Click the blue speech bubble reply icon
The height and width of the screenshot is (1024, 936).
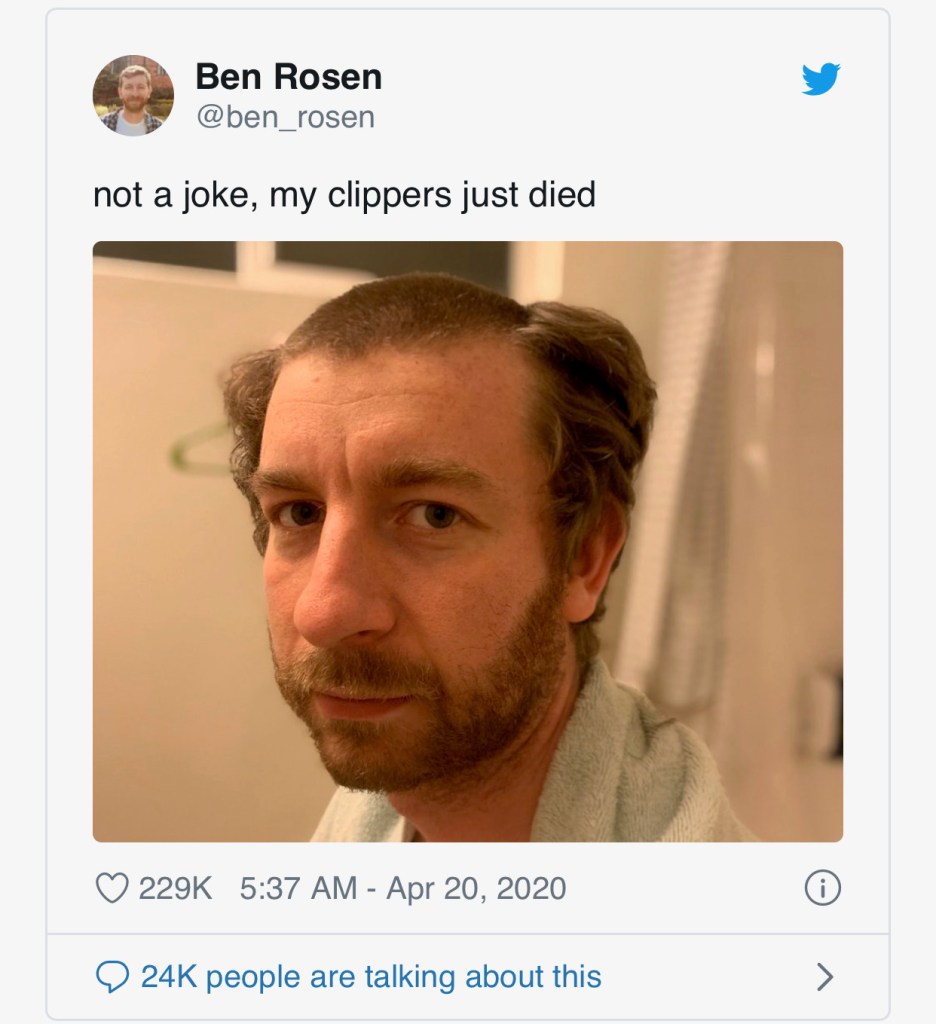pos(112,976)
